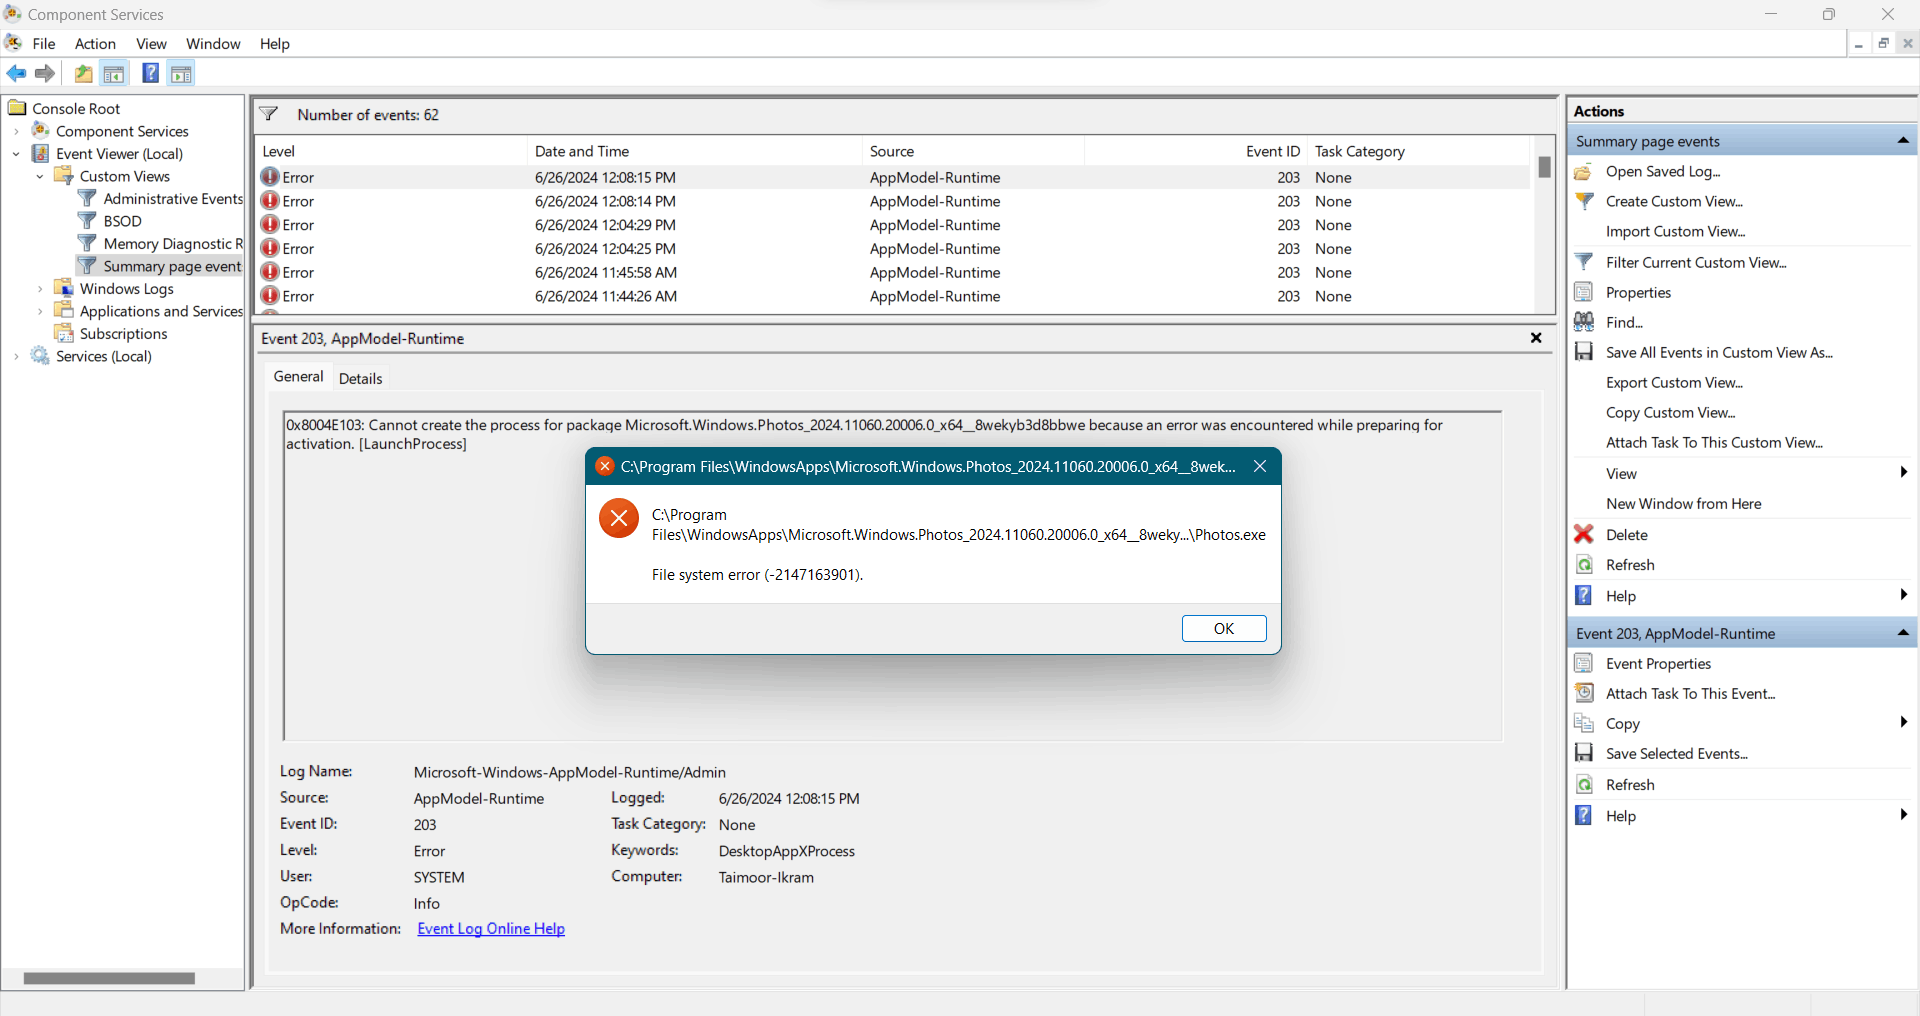Viewport: 1920px width, 1016px height.
Task: Select Administrative Events custom view
Action: (x=173, y=199)
